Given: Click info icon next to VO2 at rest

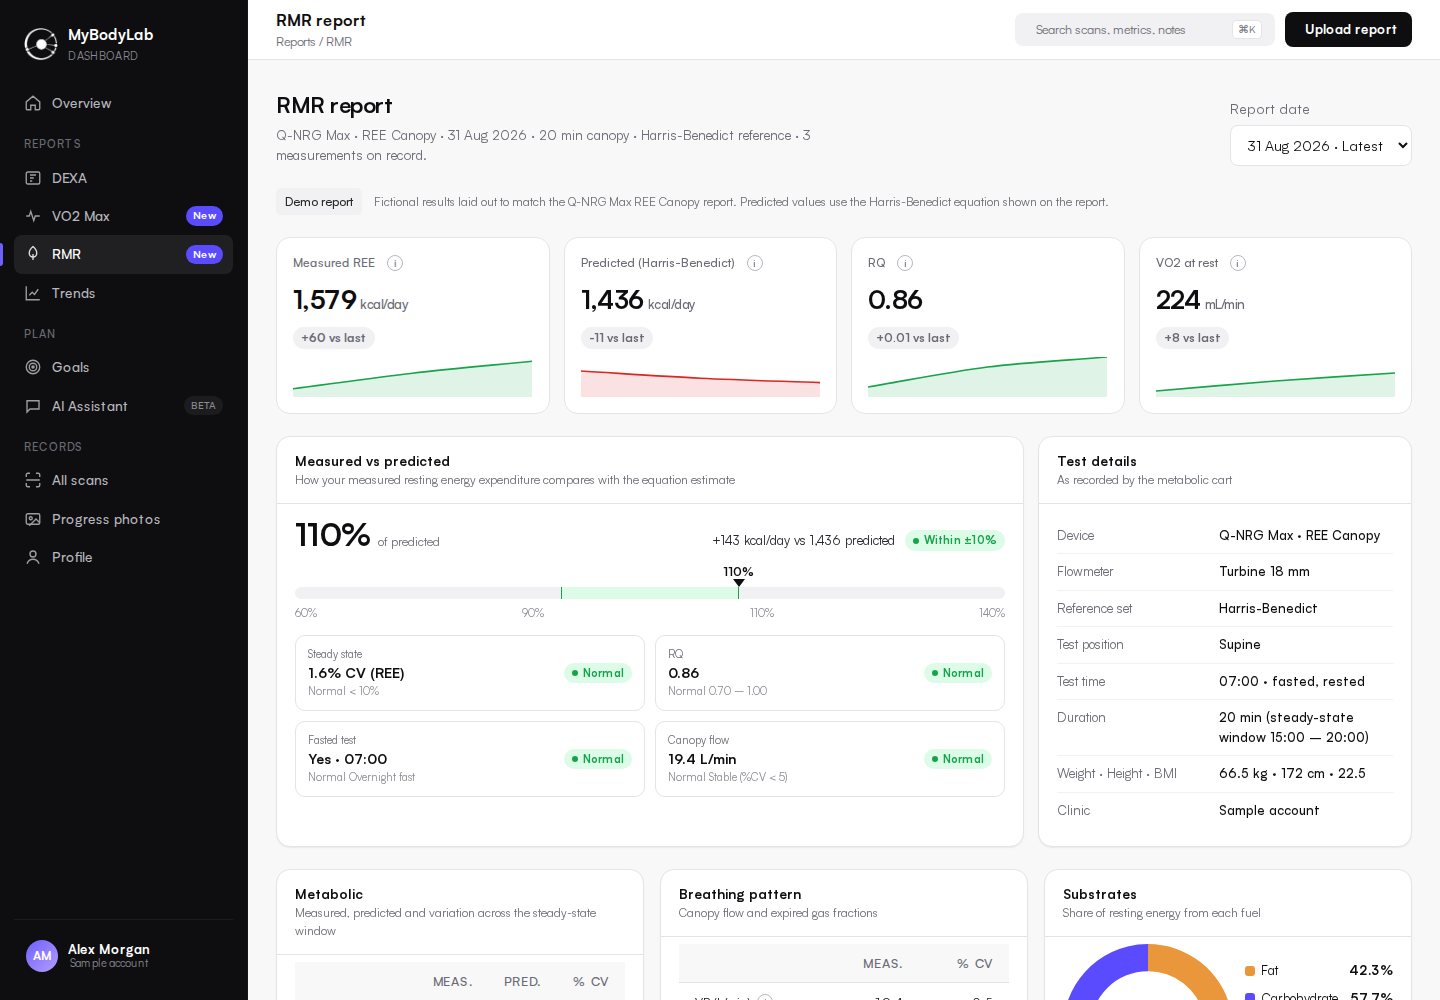Looking at the screenshot, I should (1238, 263).
